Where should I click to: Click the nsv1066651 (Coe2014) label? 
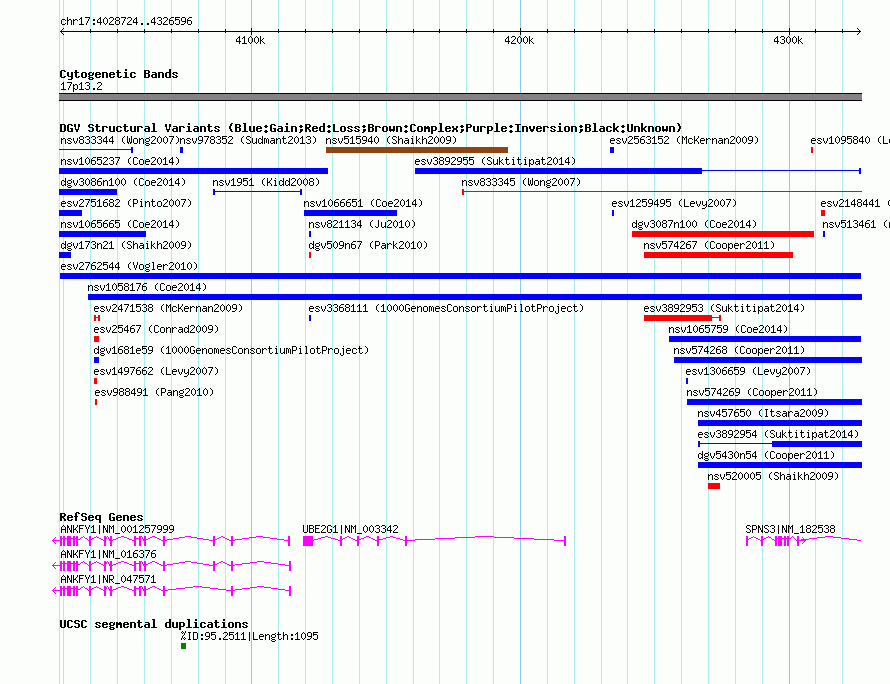[x=363, y=203]
